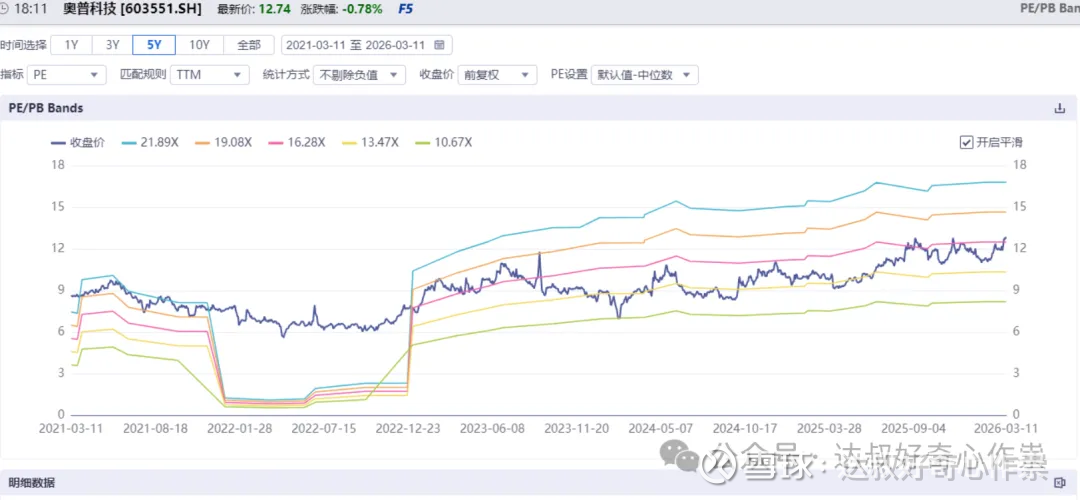
Task: Click the date range input 2021-03-11 至 2026-03-11
Action: [x=366, y=45]
